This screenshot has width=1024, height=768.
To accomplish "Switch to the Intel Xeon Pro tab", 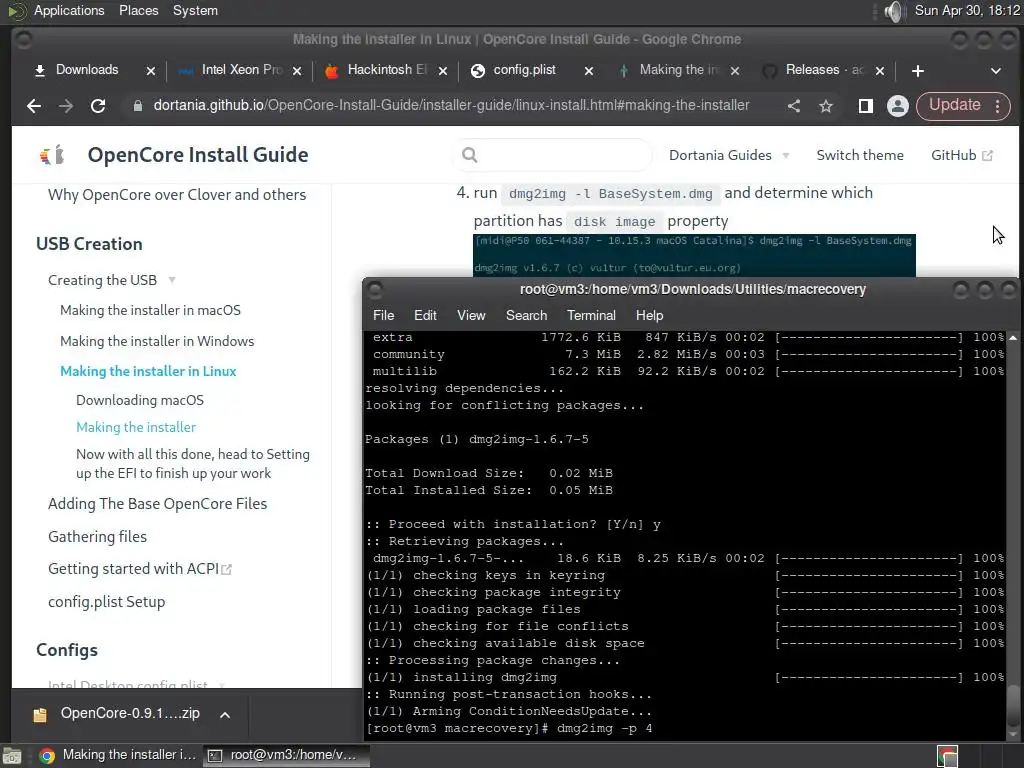I will (238, 70).
